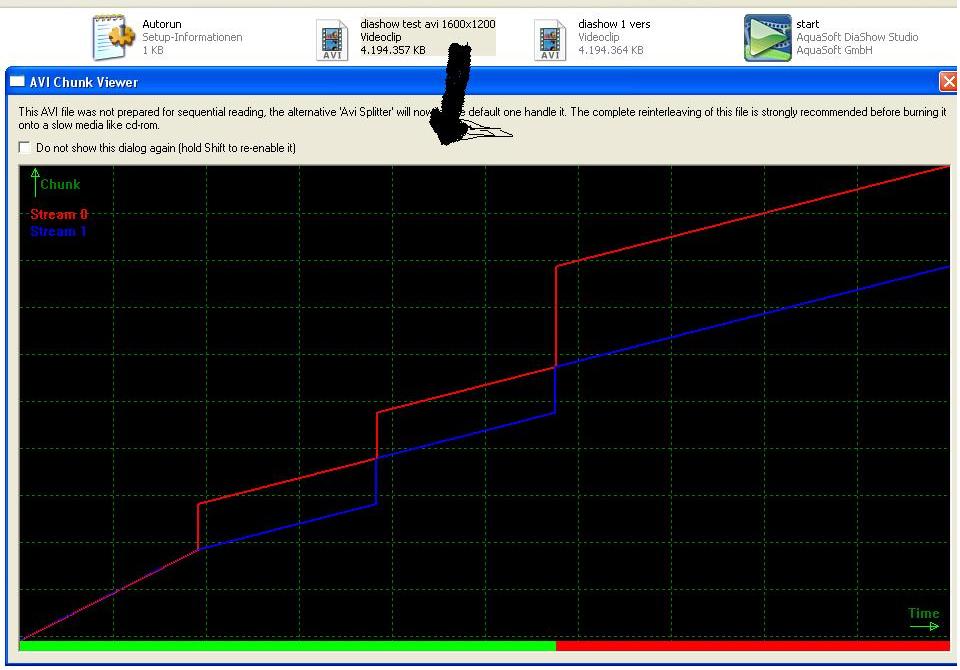Screen dimensions: 960x670
Task: Click the 'diashow test avi 1600x1200' file name
Action: (427, 24)
